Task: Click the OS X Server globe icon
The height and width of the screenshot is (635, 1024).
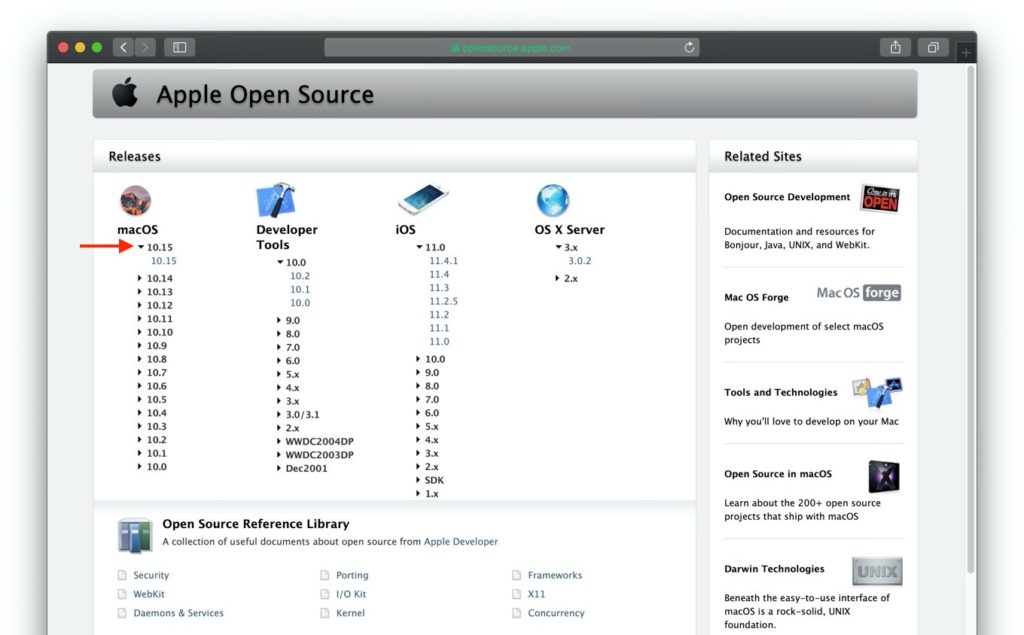Action: coord(553,199)
